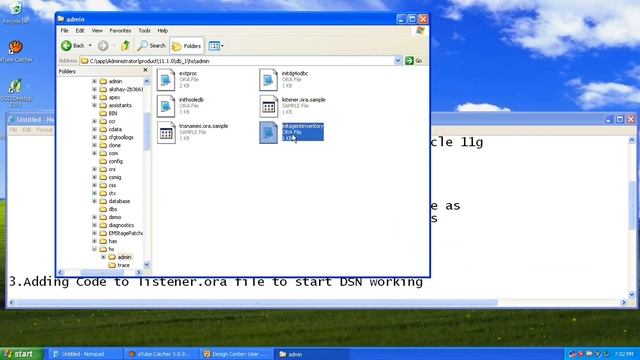
Task: Click the Back arrow icon
Action: (x=66, y=46)
